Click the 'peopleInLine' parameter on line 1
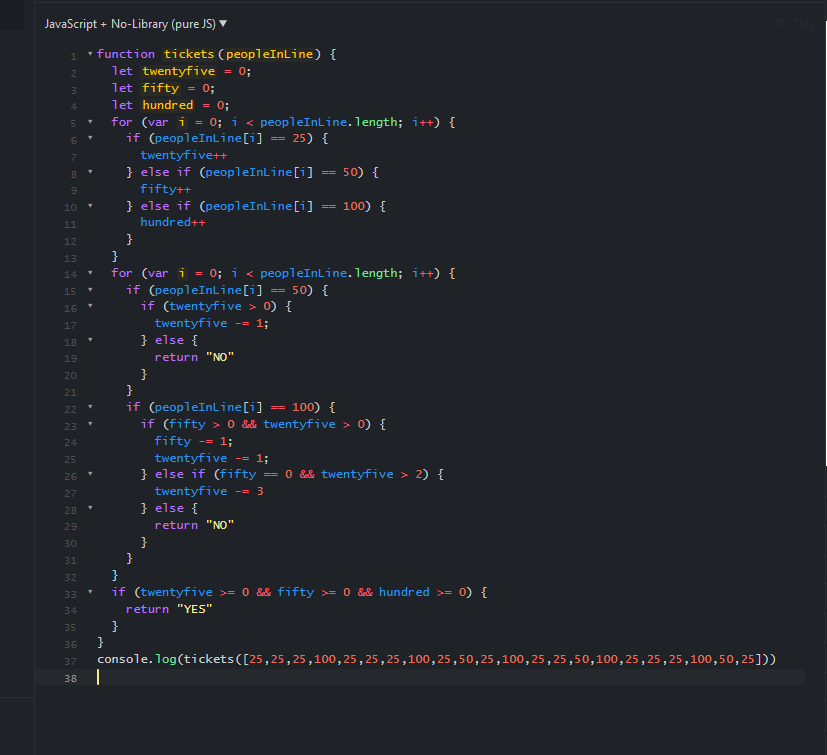This screenshot has height=755, width=827. click(x=270, y=54)
